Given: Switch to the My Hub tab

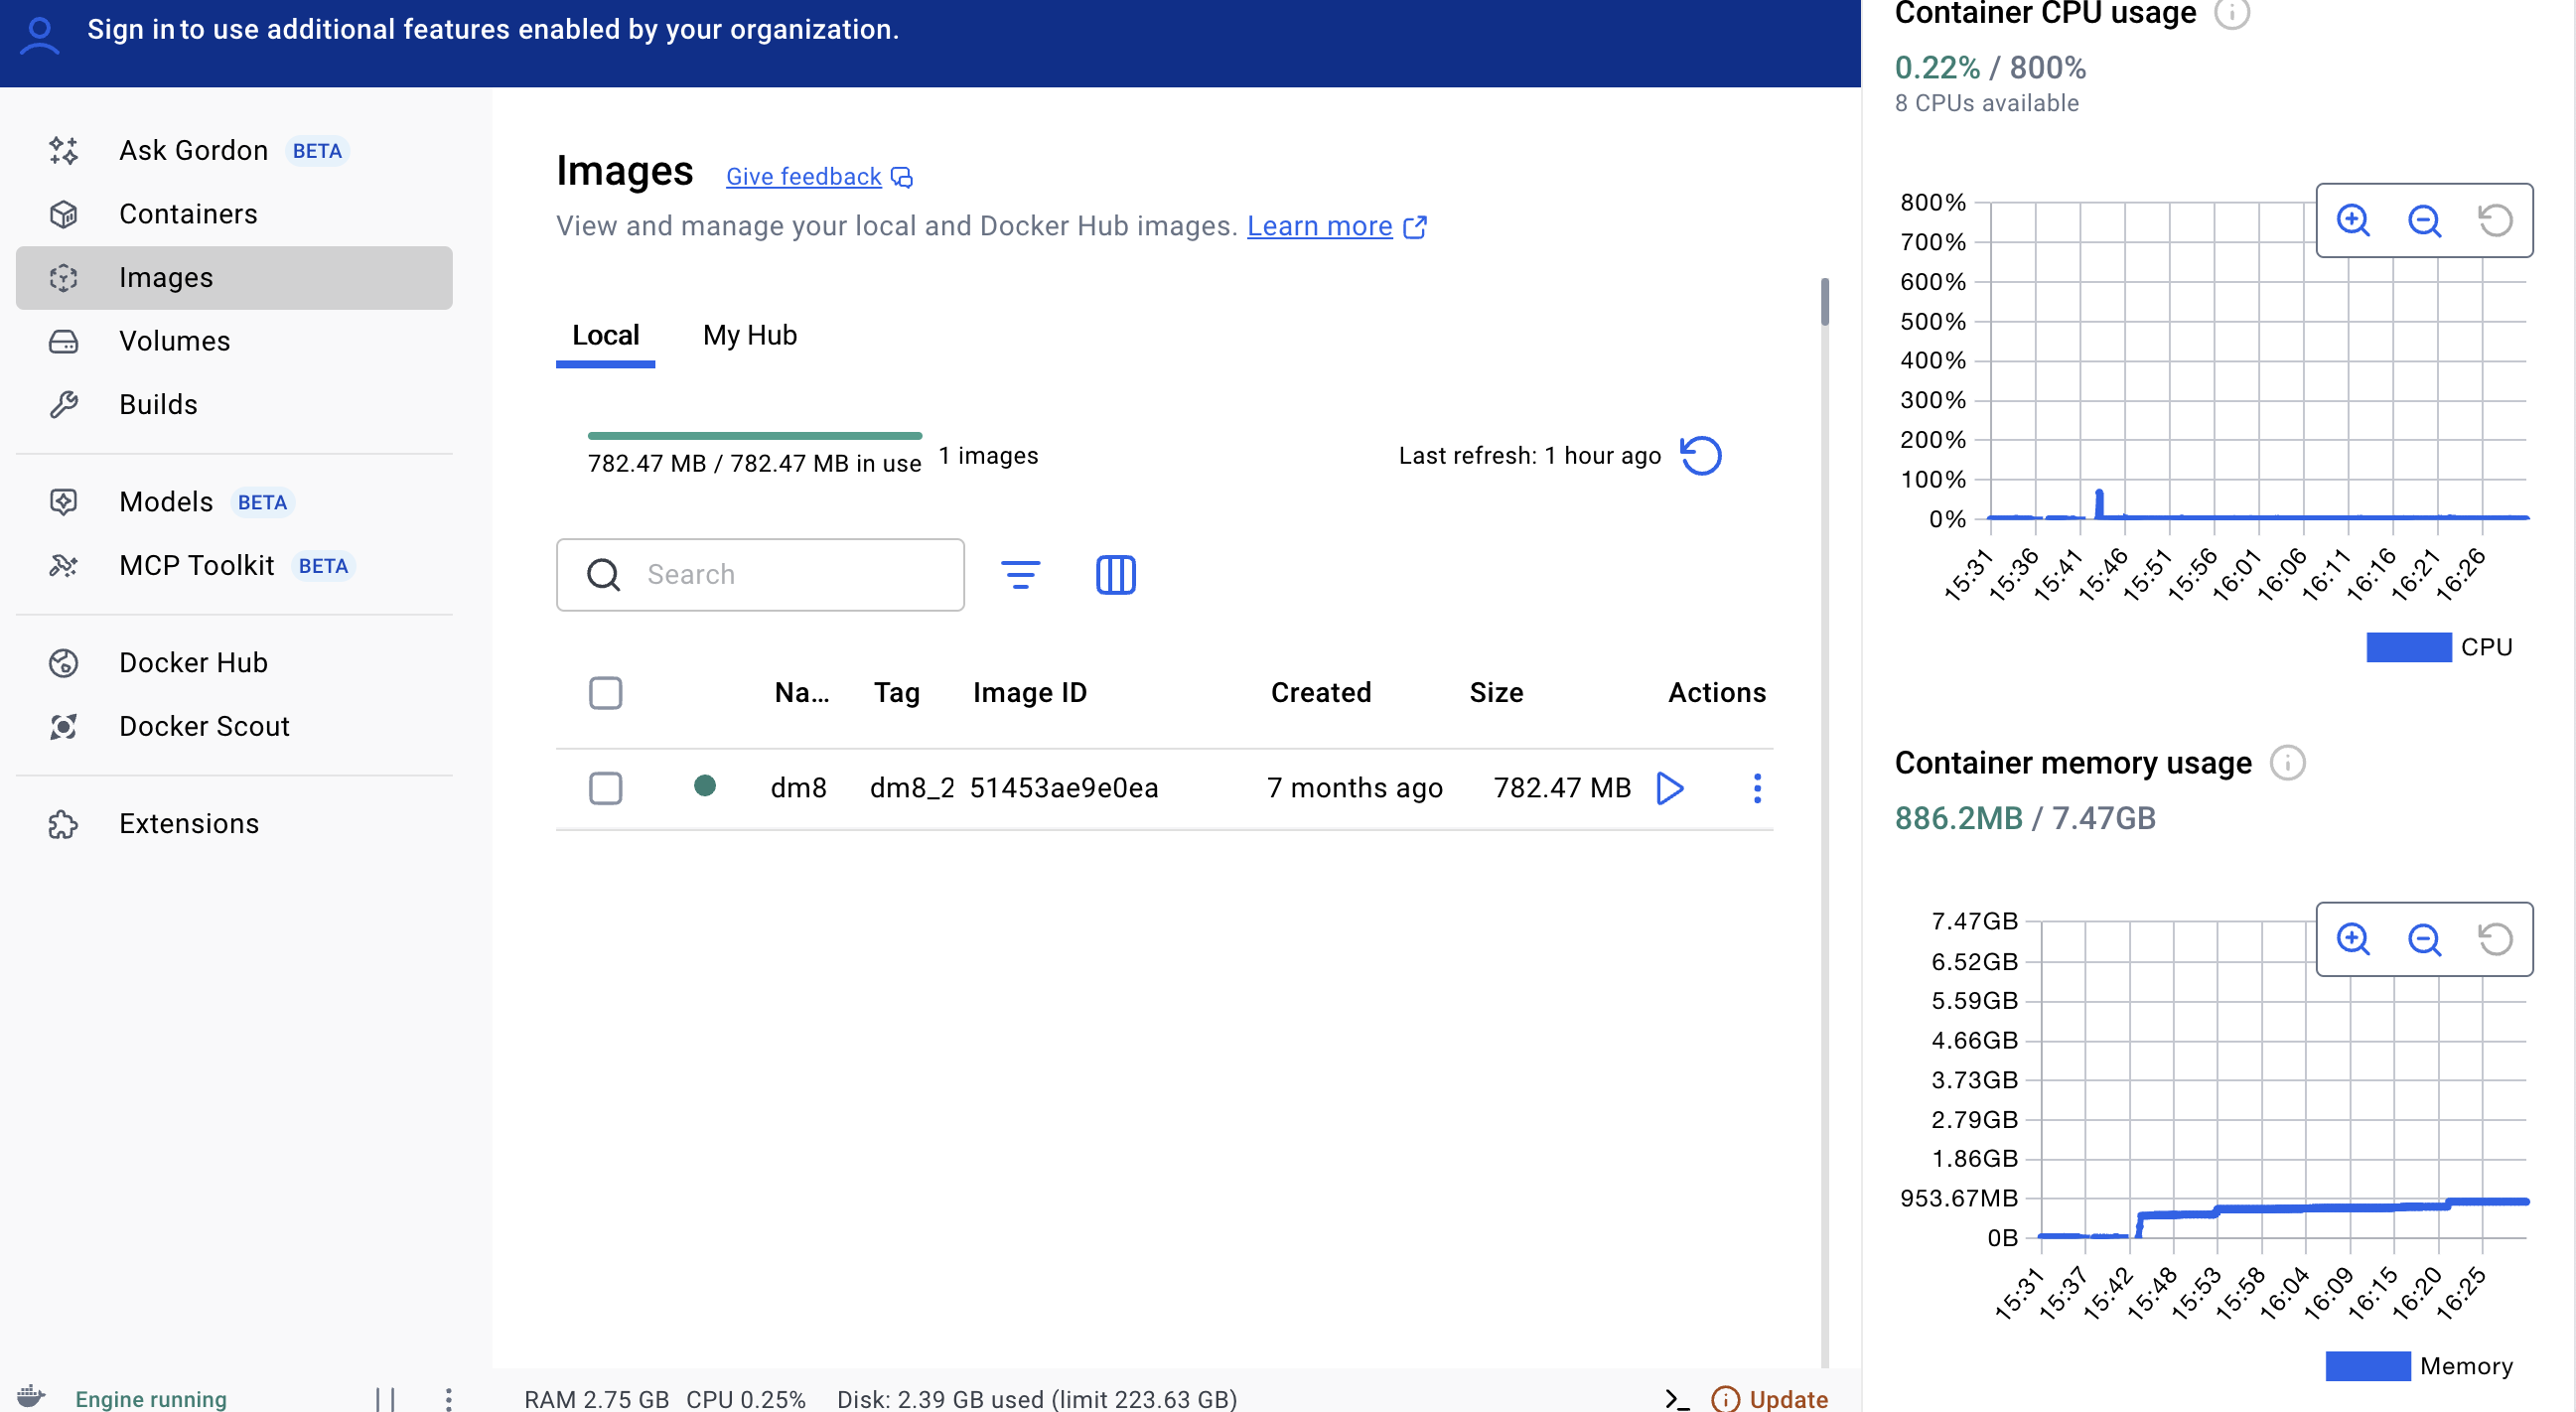Looking at the screenshot, I should [x=749, y=335].
